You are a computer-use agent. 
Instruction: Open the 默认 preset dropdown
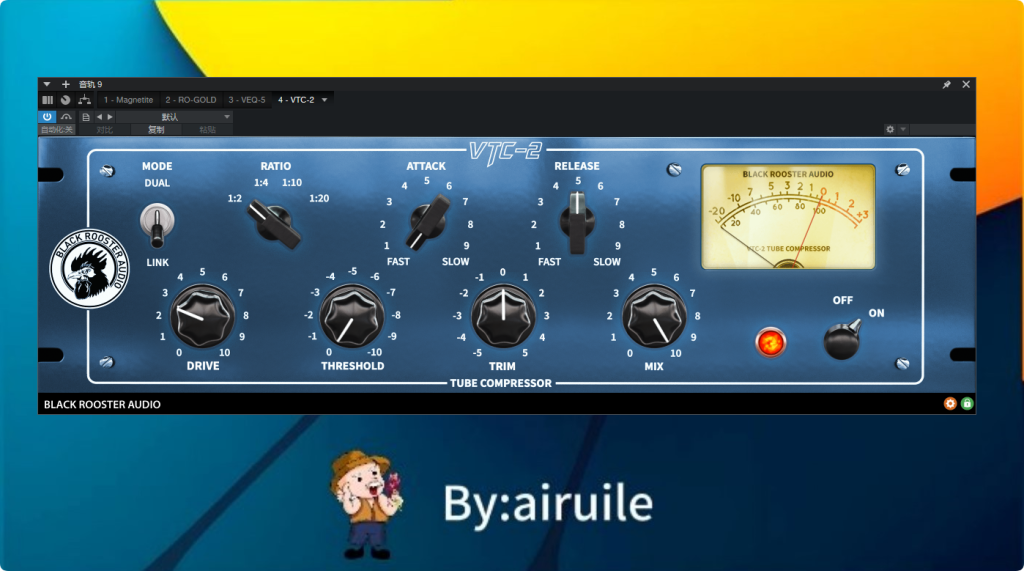pos(174,117)
